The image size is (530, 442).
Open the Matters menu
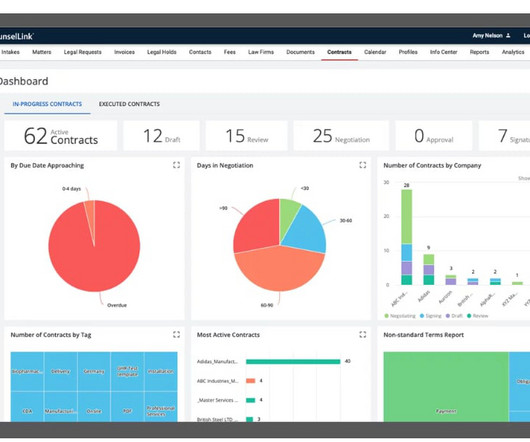coord(42,52)
